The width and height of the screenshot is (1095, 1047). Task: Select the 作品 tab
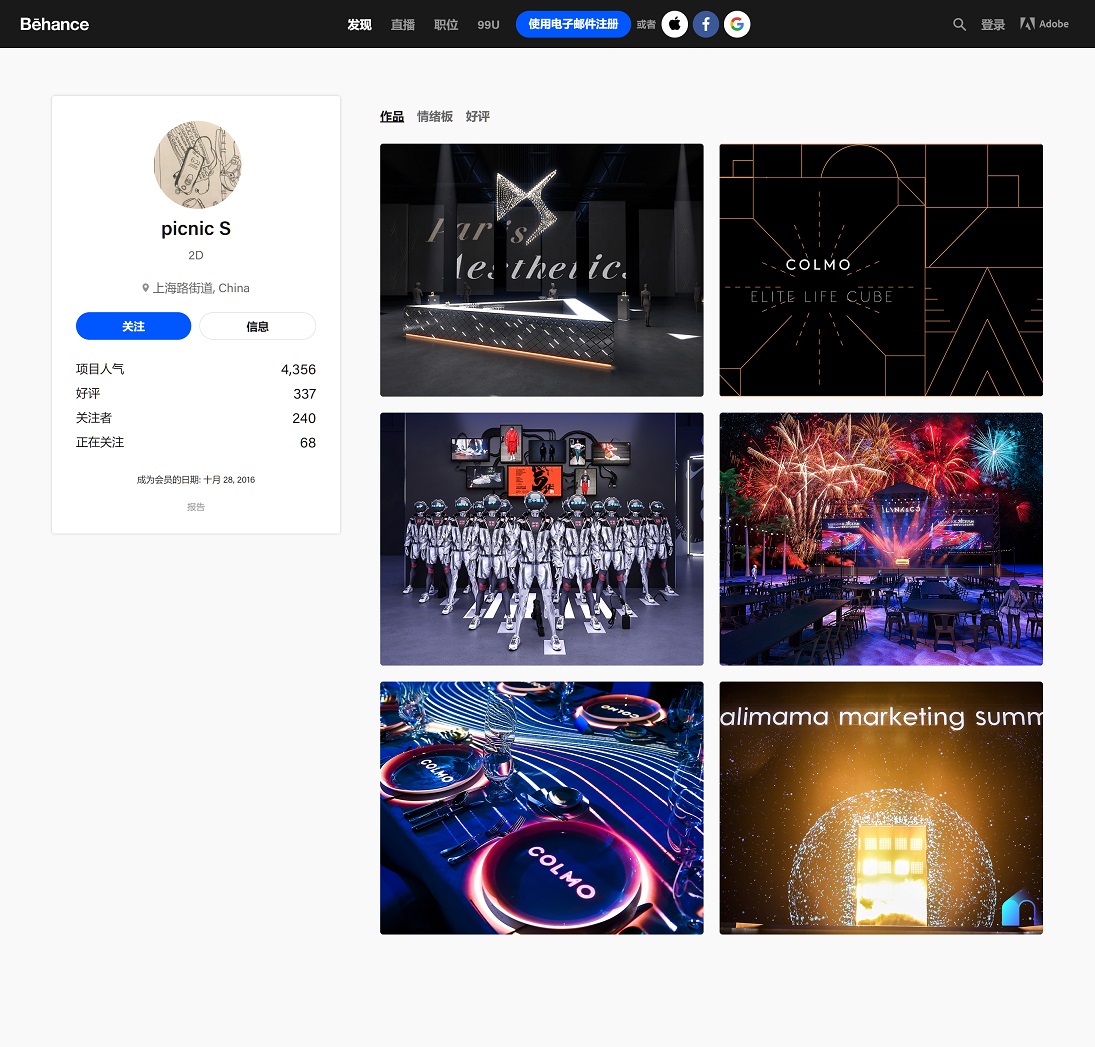[392, 117]
